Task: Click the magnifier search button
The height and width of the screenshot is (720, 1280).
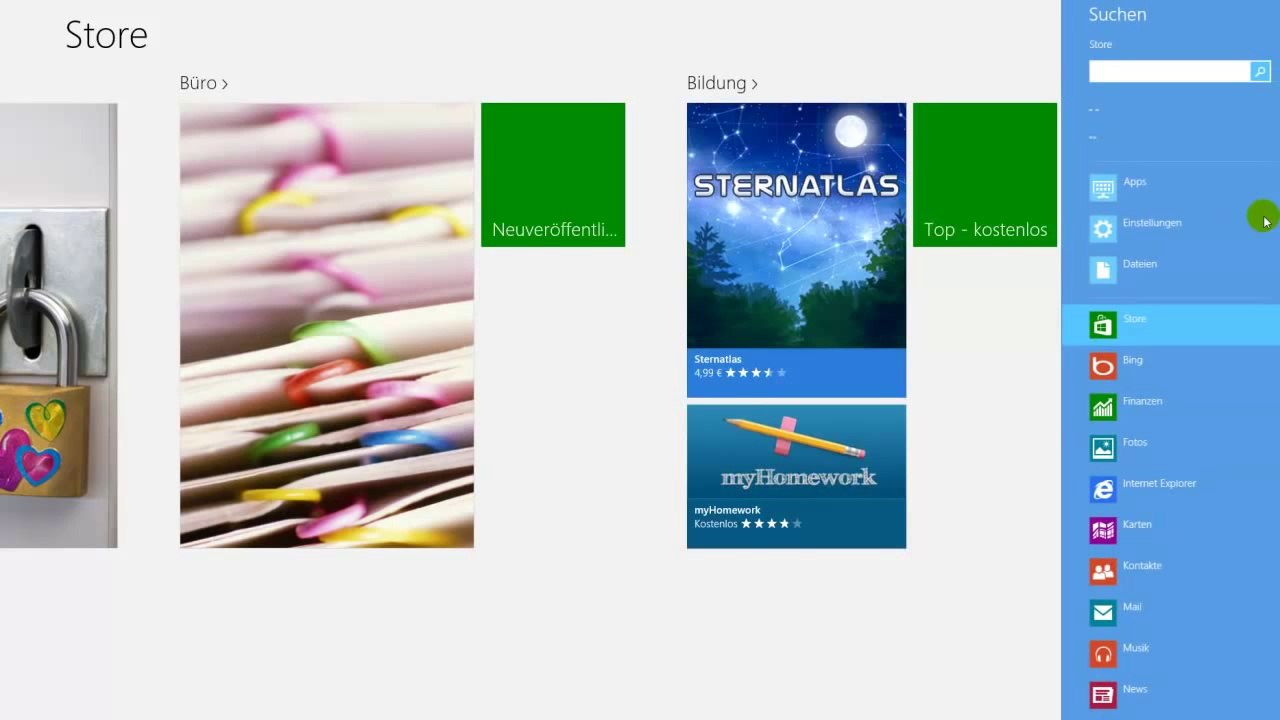Action: pyautogui.click(x=1260, y=71)
